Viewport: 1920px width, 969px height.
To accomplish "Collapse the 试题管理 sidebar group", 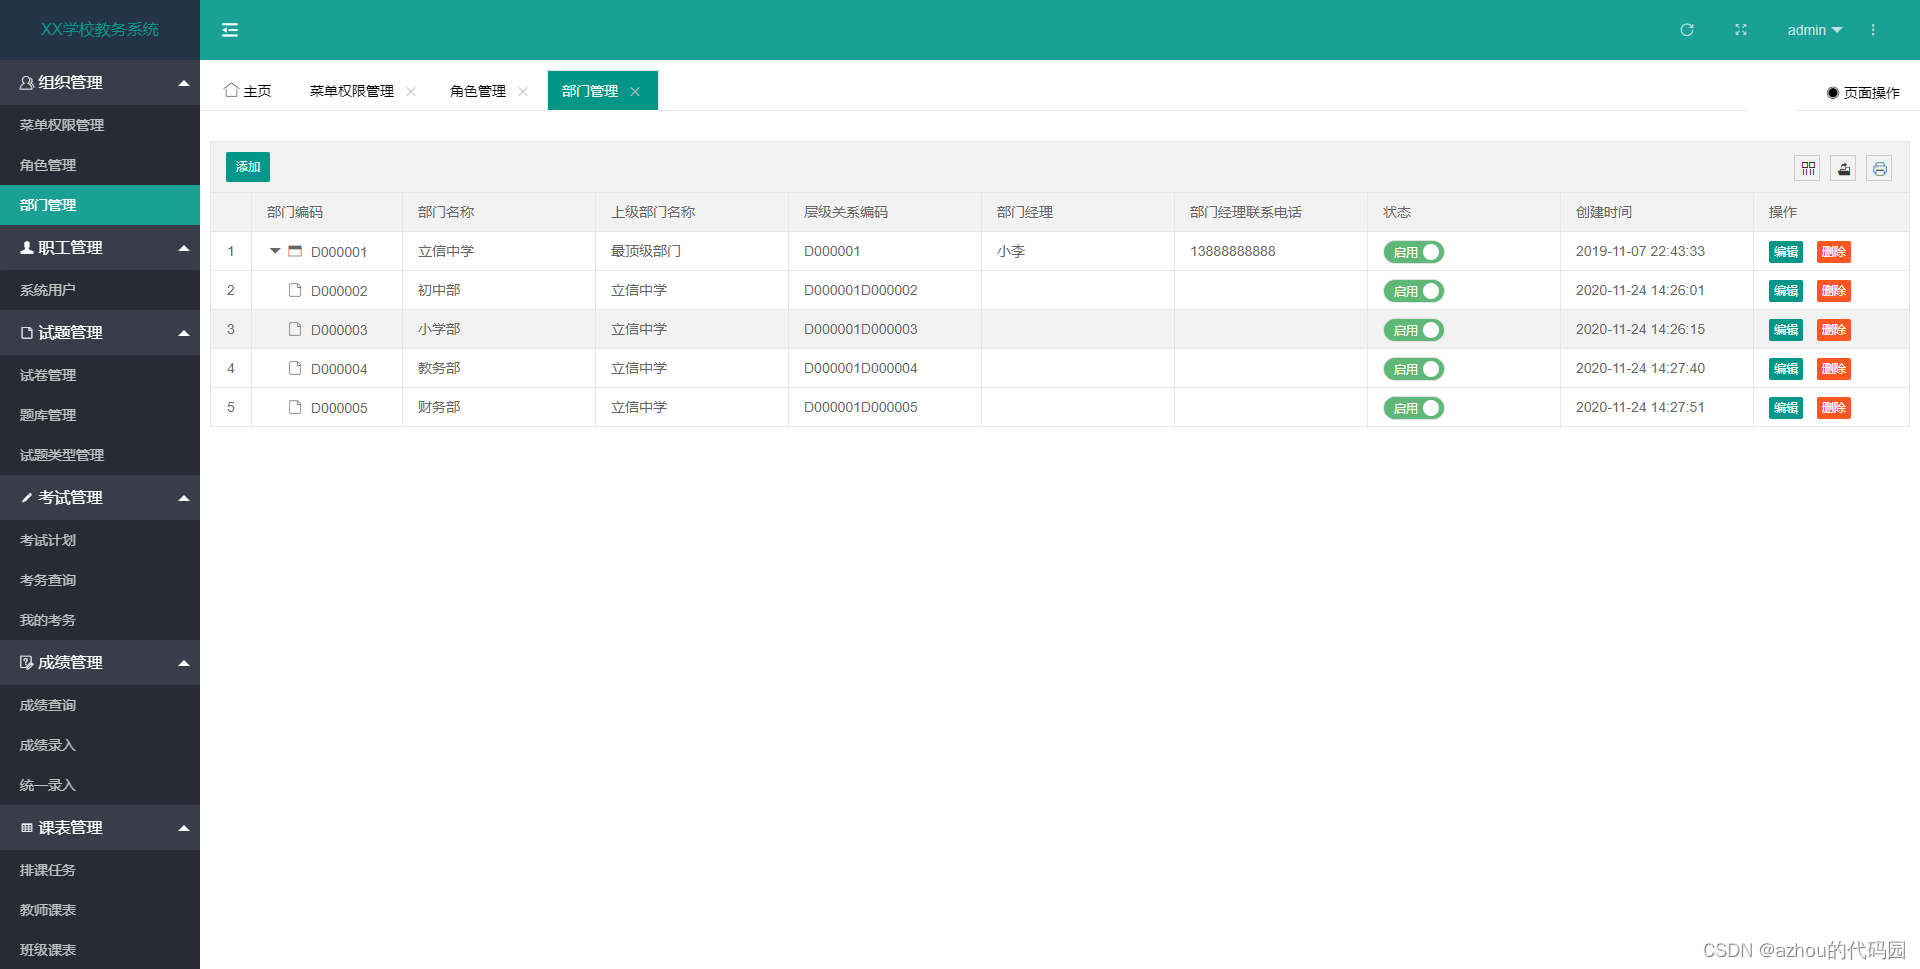I will [100, 332].
